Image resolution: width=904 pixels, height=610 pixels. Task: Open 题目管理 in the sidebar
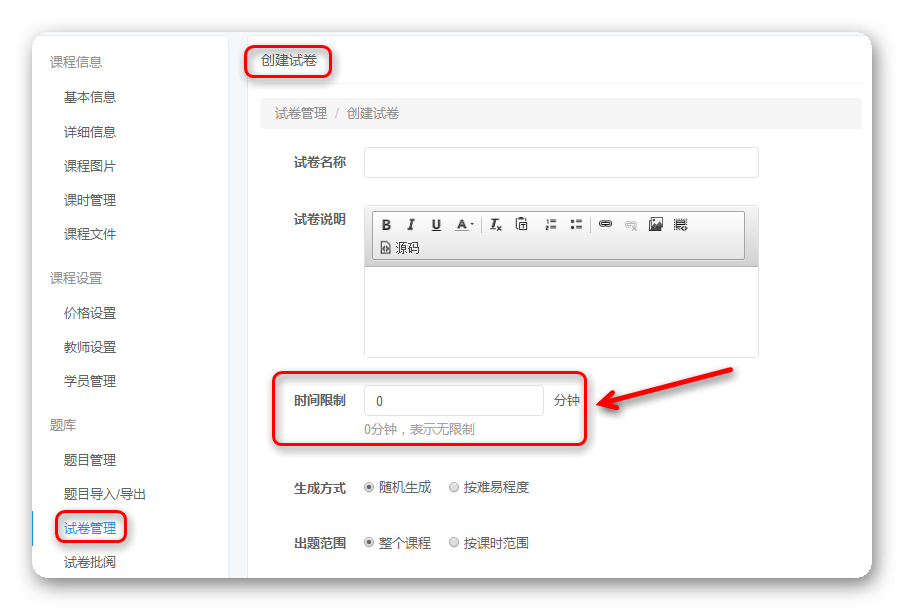click(x=90, y=460)
